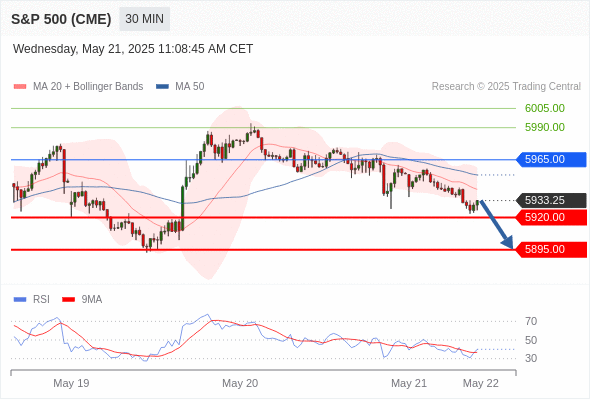Click the blue RSI legend swatch
The width and height of the screenshot is (590, 400).
(20, 300)
